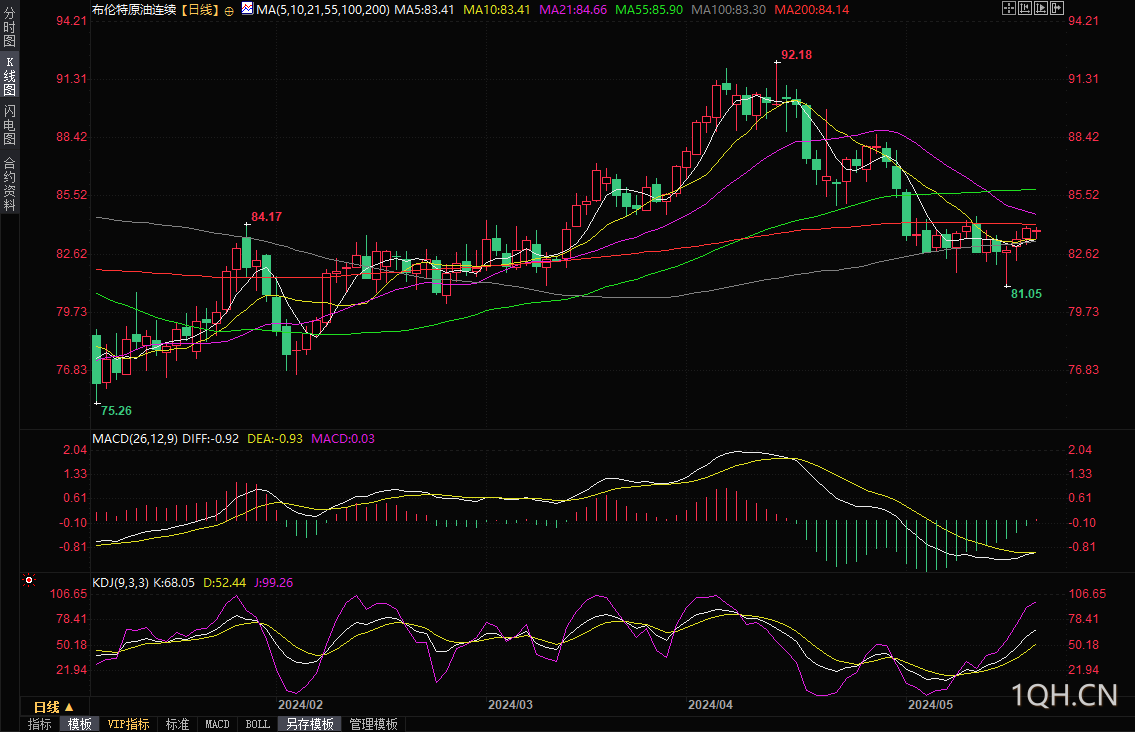Apply the MACD template

point(217,724)
